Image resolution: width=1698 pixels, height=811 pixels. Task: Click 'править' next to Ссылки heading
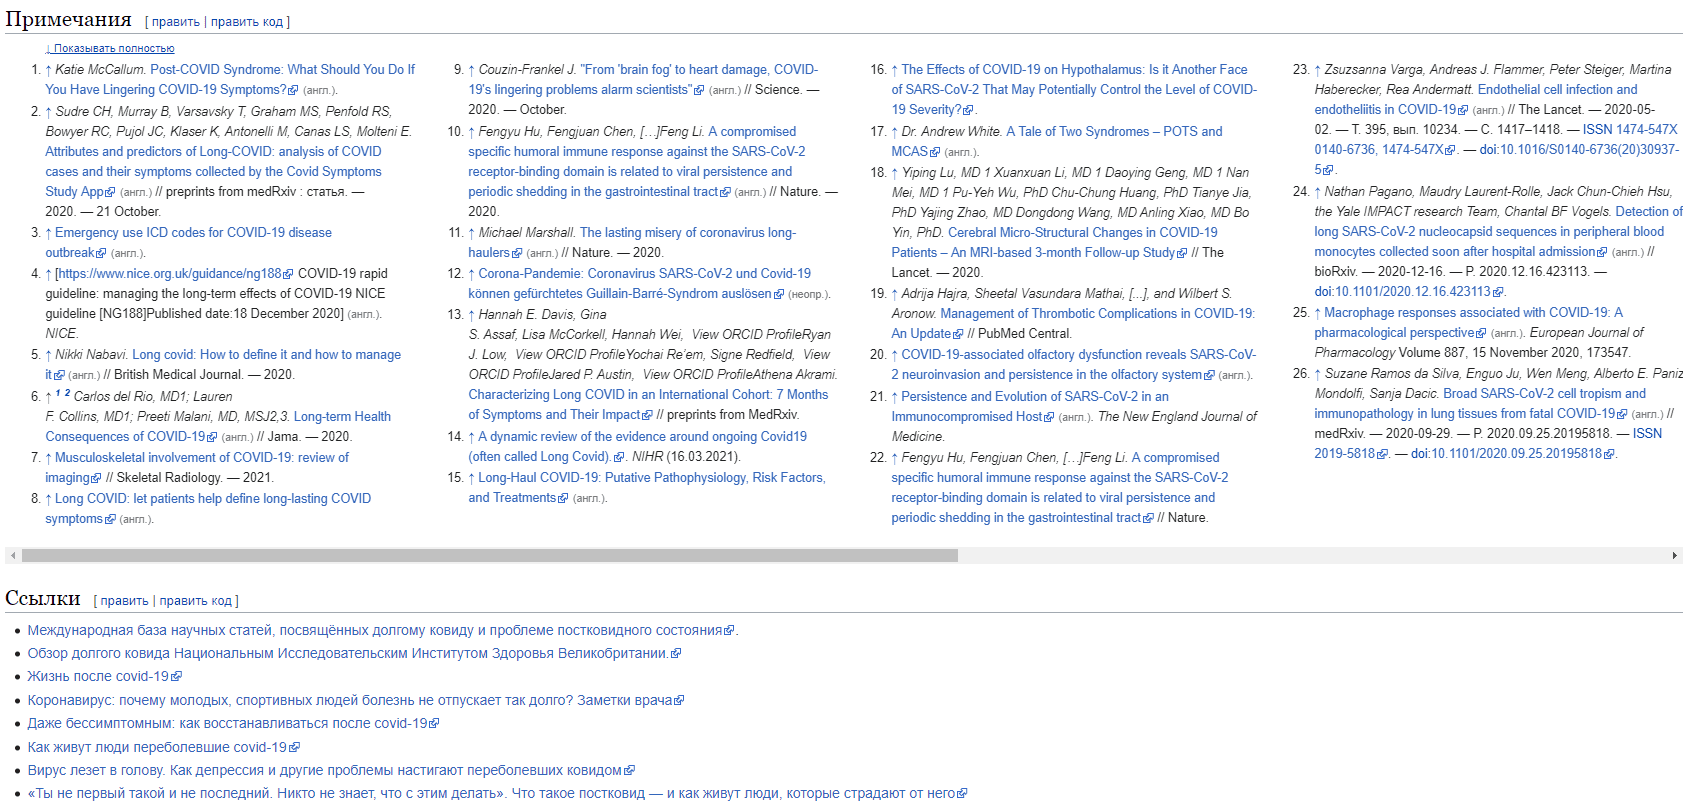[x=124, y=601]
